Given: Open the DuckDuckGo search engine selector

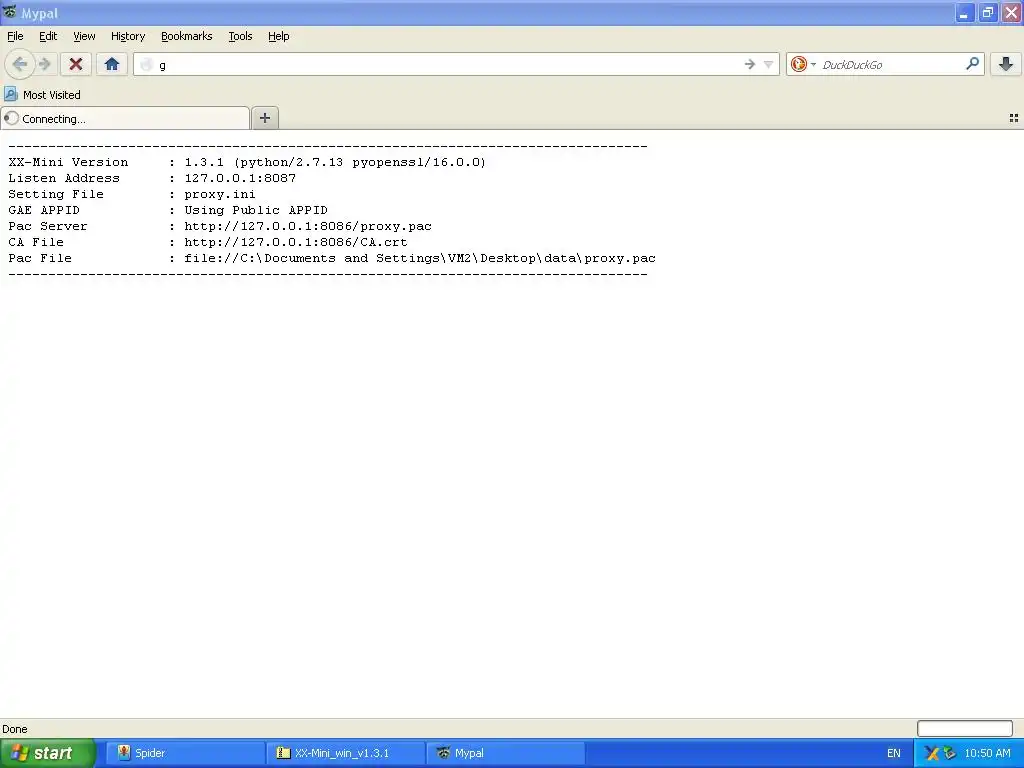Looking at the screenshot, I should point(803,64).
